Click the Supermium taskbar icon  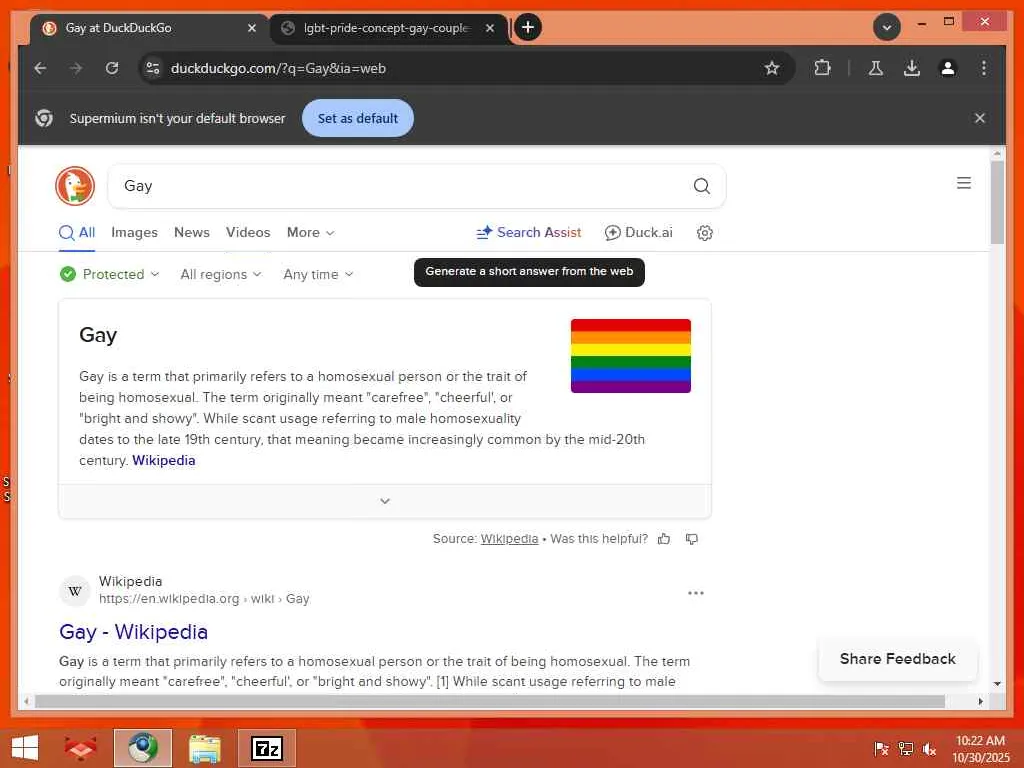click(x=143, y=748)
